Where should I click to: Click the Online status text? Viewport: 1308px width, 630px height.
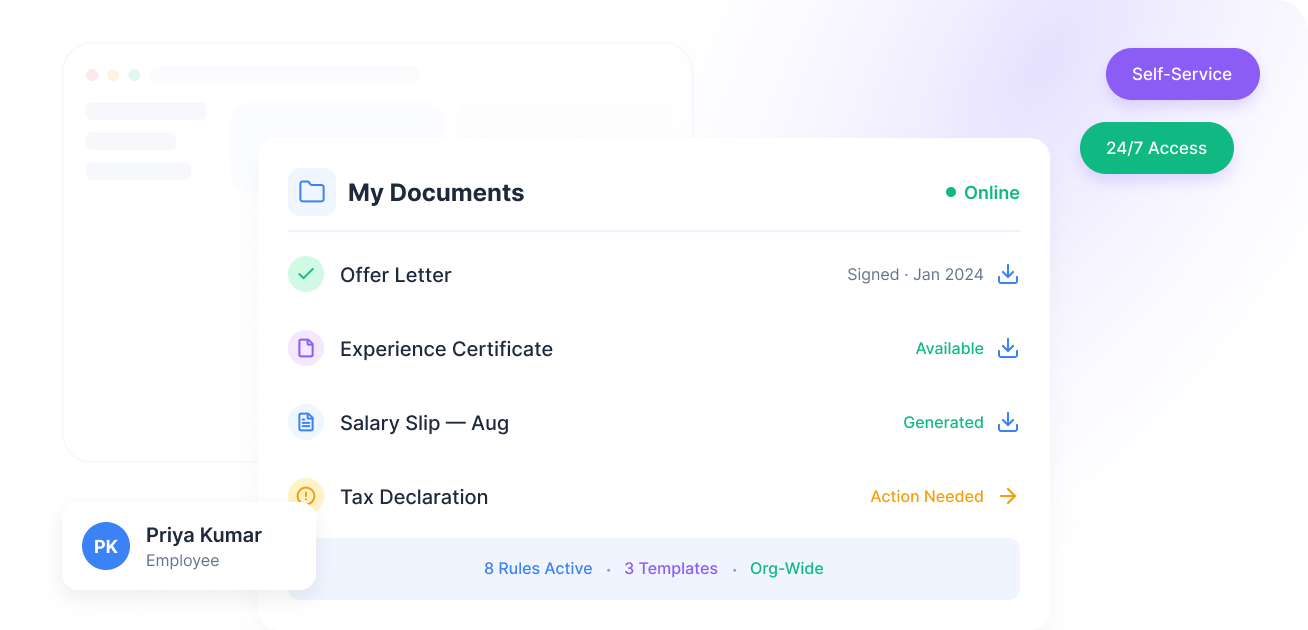point(992,192)
